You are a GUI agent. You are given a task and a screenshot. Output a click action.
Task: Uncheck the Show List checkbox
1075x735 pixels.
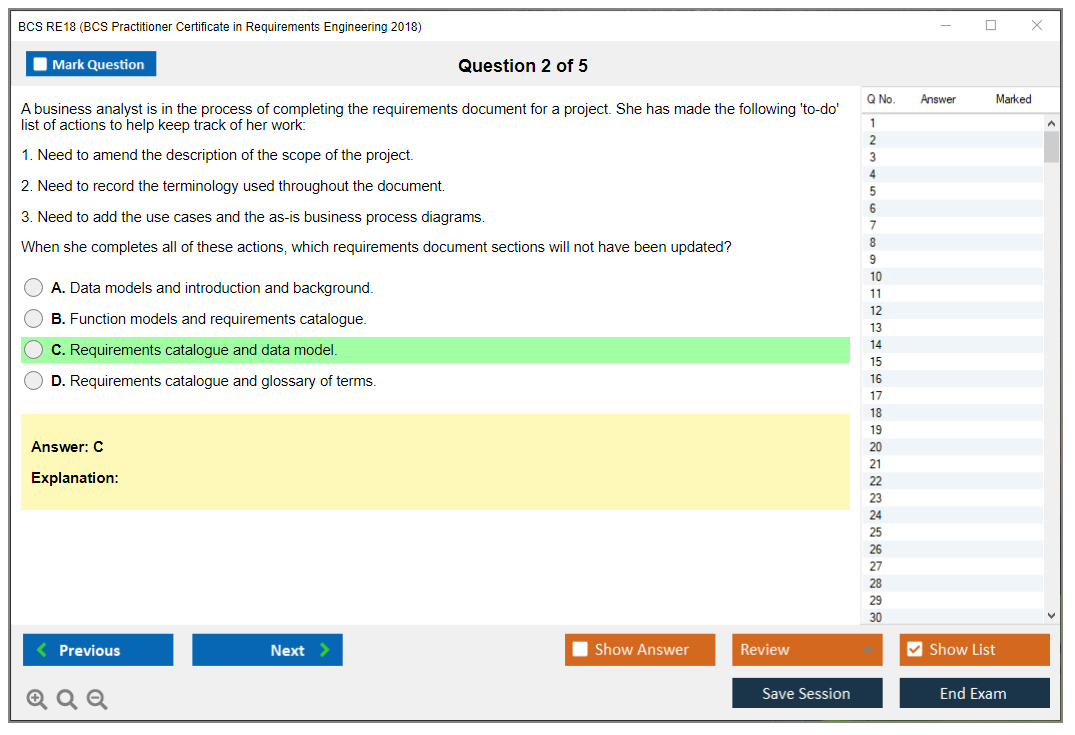[914, 650]
